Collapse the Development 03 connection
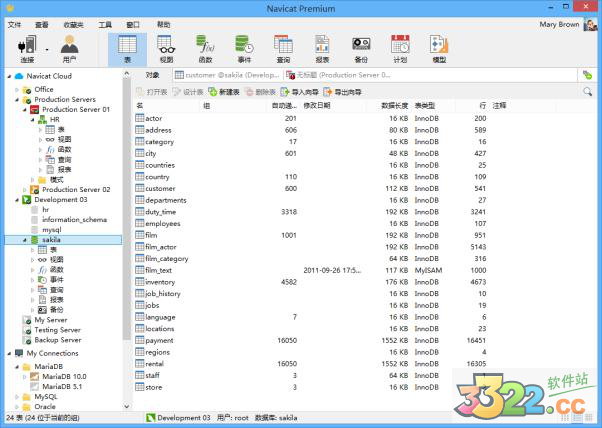Image resolution: width=602 pixels, height=428 pixels. coord(17,200)
